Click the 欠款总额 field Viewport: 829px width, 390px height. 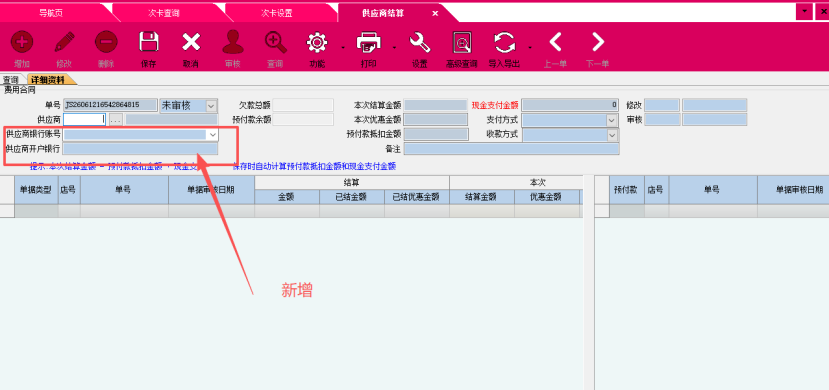(x=303, y=105)
